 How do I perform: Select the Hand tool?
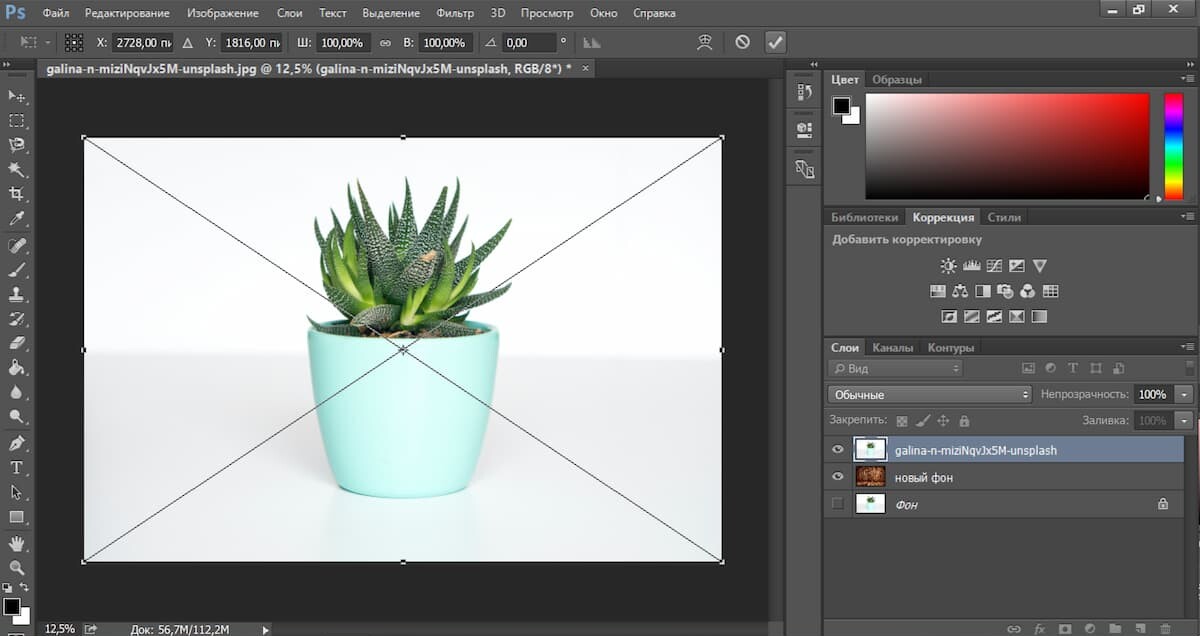(x=17, y=544)
